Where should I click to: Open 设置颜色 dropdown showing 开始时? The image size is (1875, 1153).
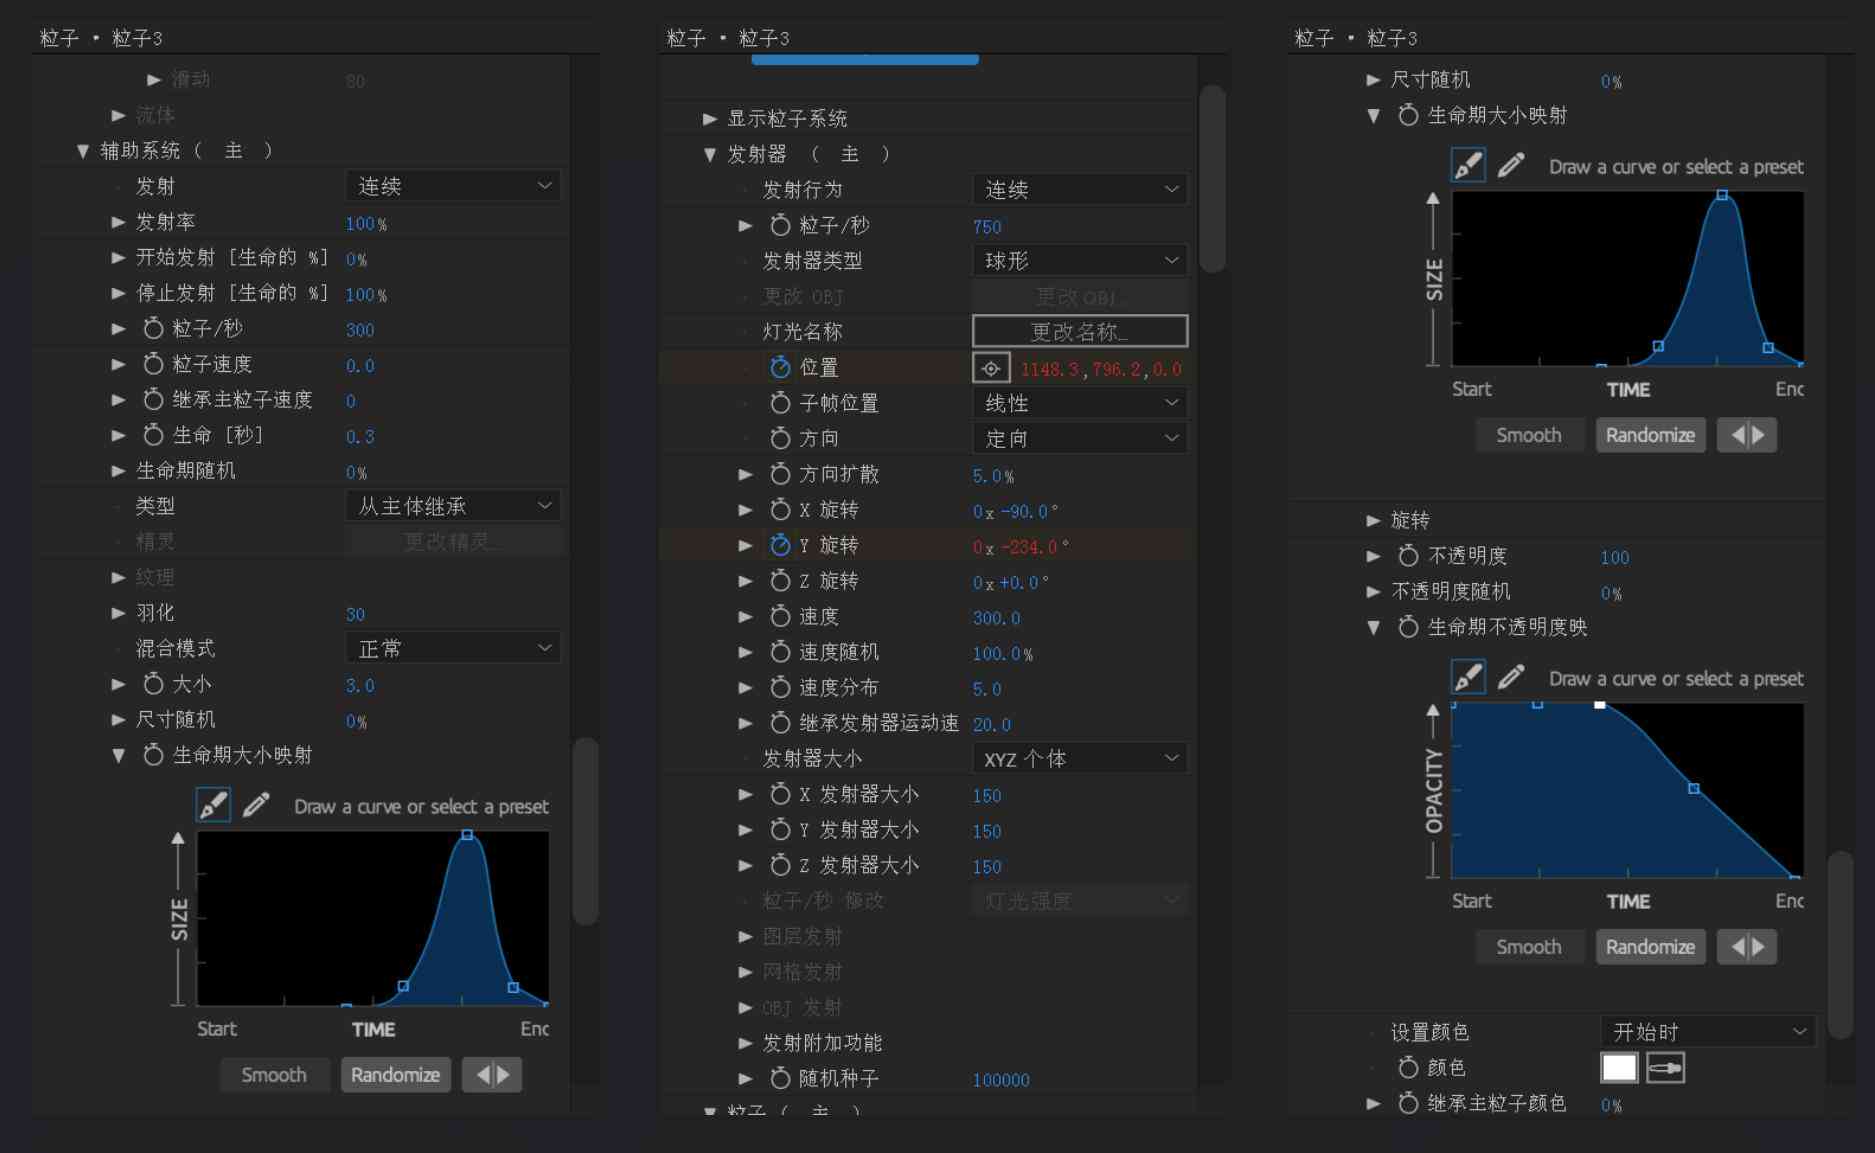point(1708,1032)
